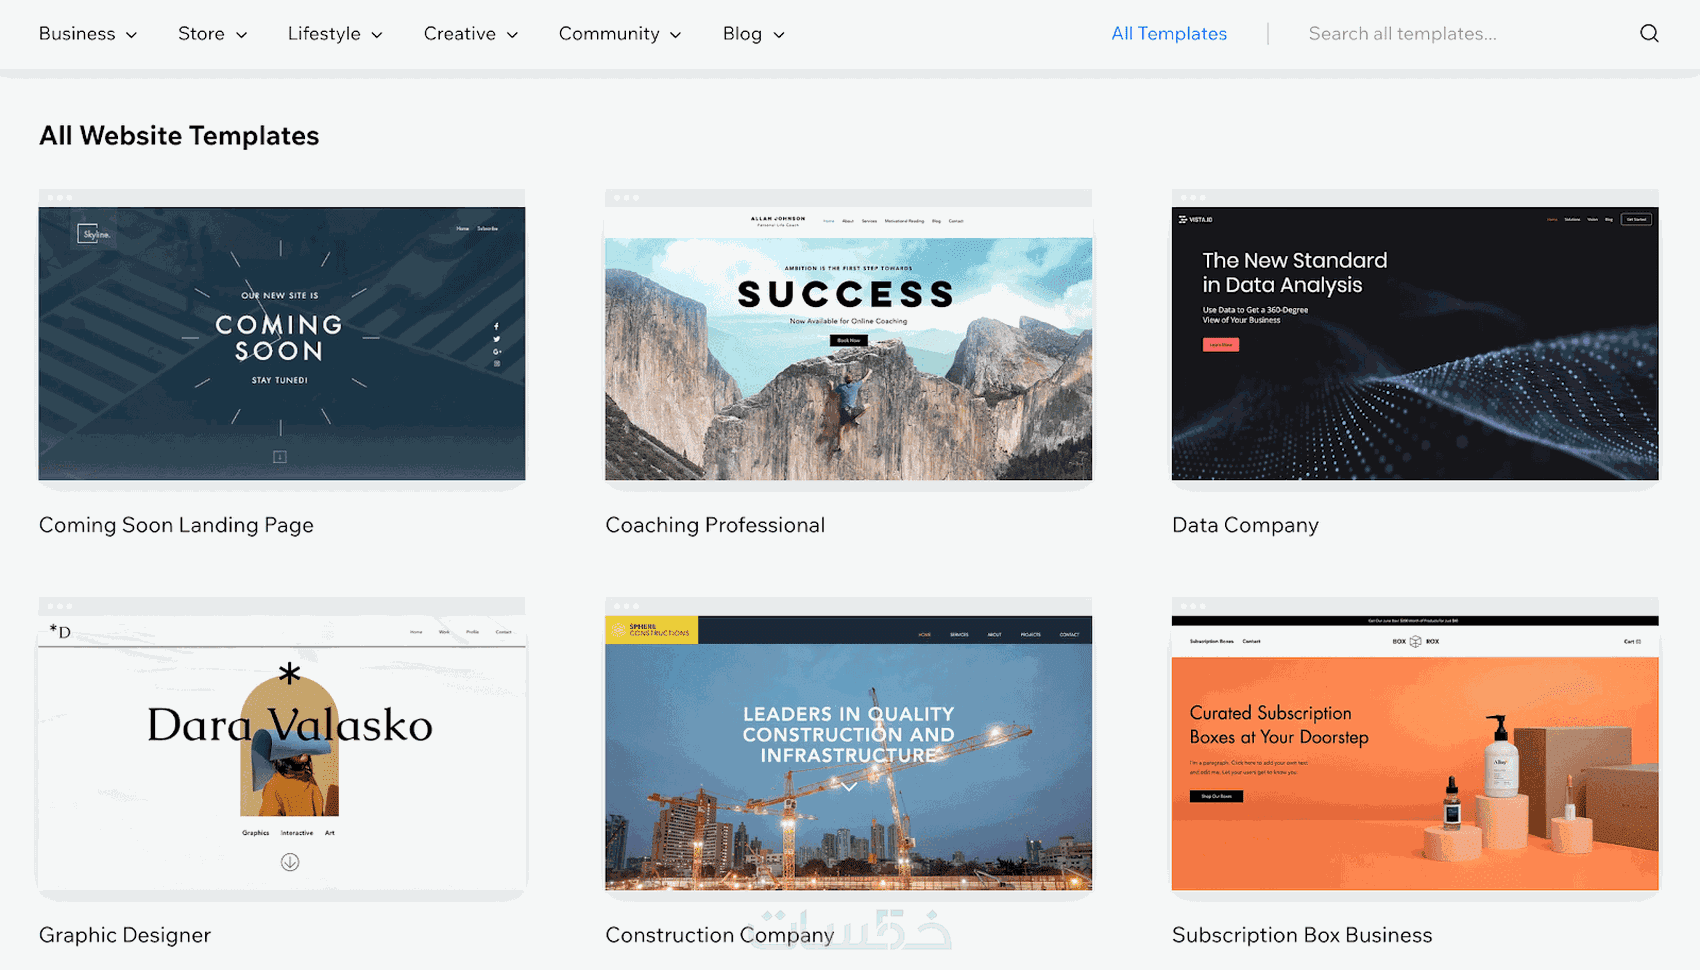Click the red button in Data Company preview

[1220, 345]
